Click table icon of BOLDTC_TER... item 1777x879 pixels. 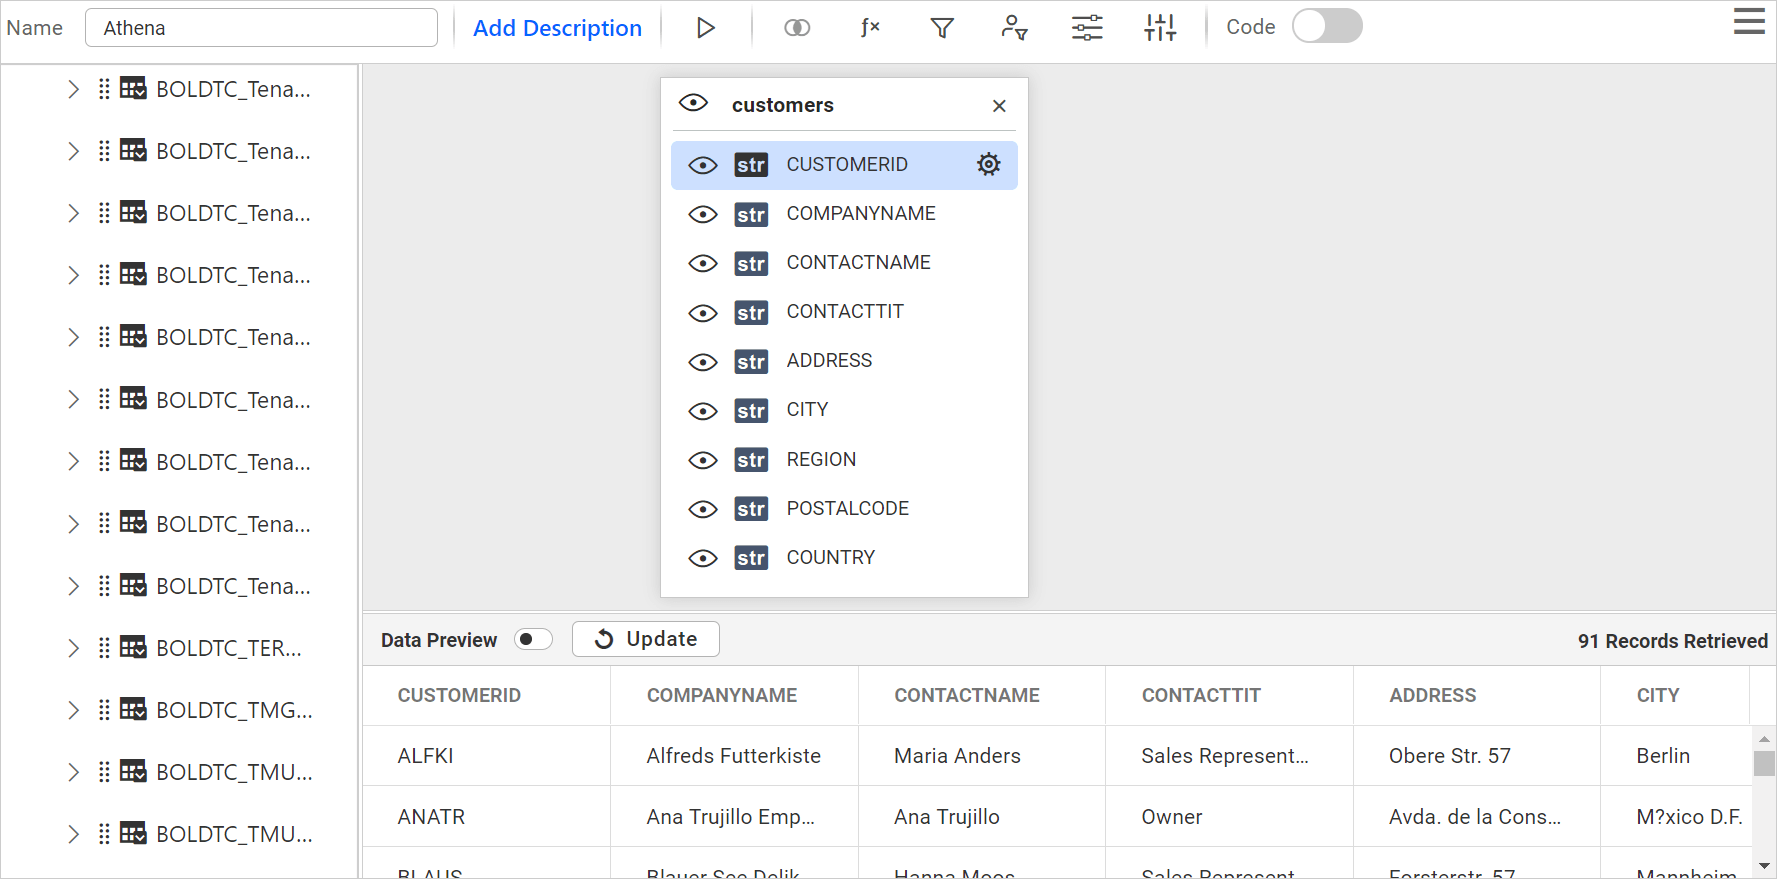[133, 648]
